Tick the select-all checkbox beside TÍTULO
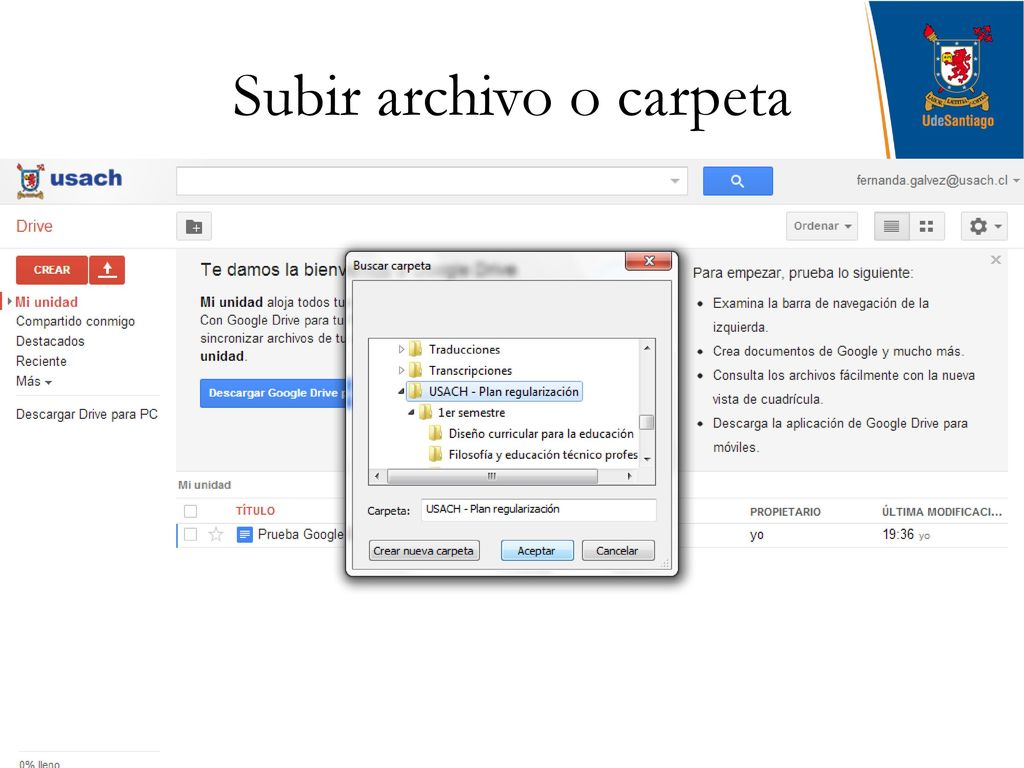This screenshot has width=1024, height=768. (x=191, y=511)
